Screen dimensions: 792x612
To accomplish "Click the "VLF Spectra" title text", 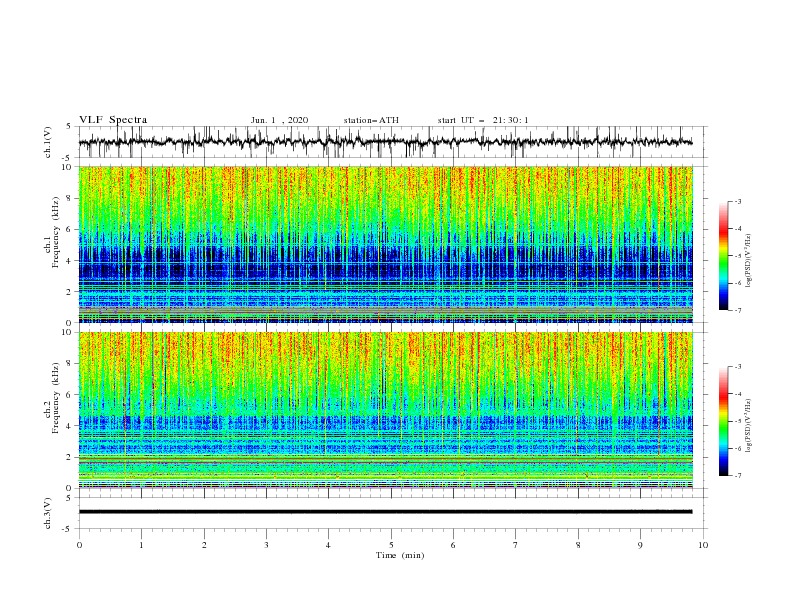I will (x=113, y=120).
